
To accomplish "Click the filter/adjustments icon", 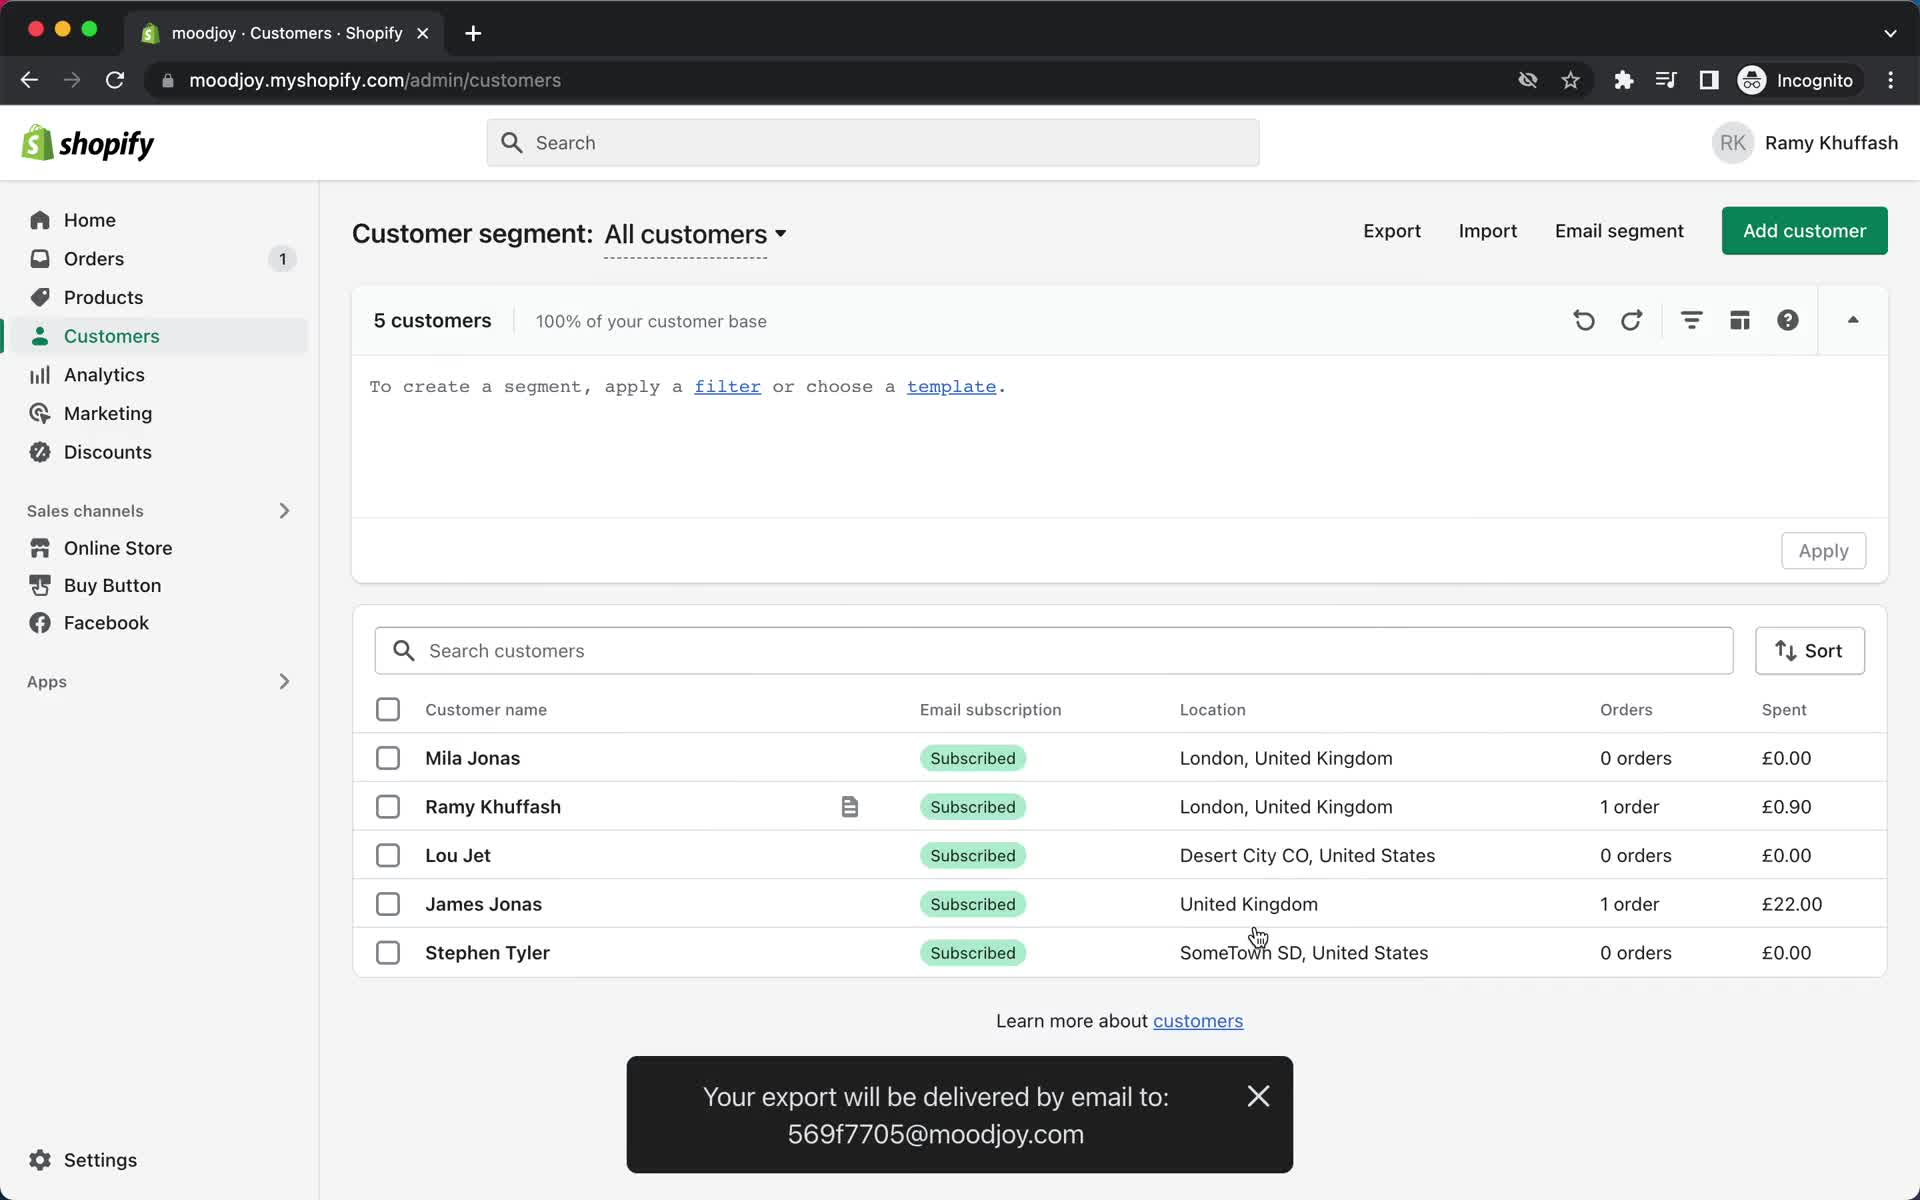I will click(x=1692, y=321).
